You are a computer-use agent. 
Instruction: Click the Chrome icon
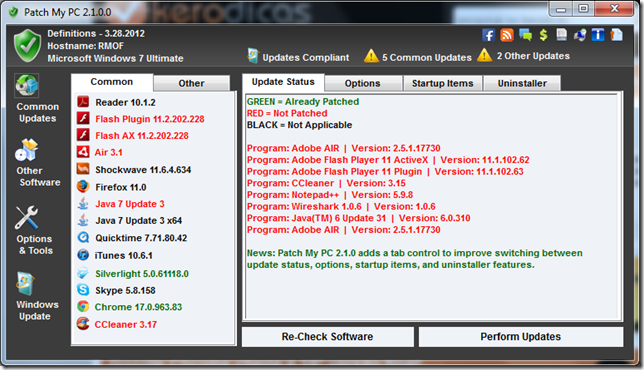point(83,306)
